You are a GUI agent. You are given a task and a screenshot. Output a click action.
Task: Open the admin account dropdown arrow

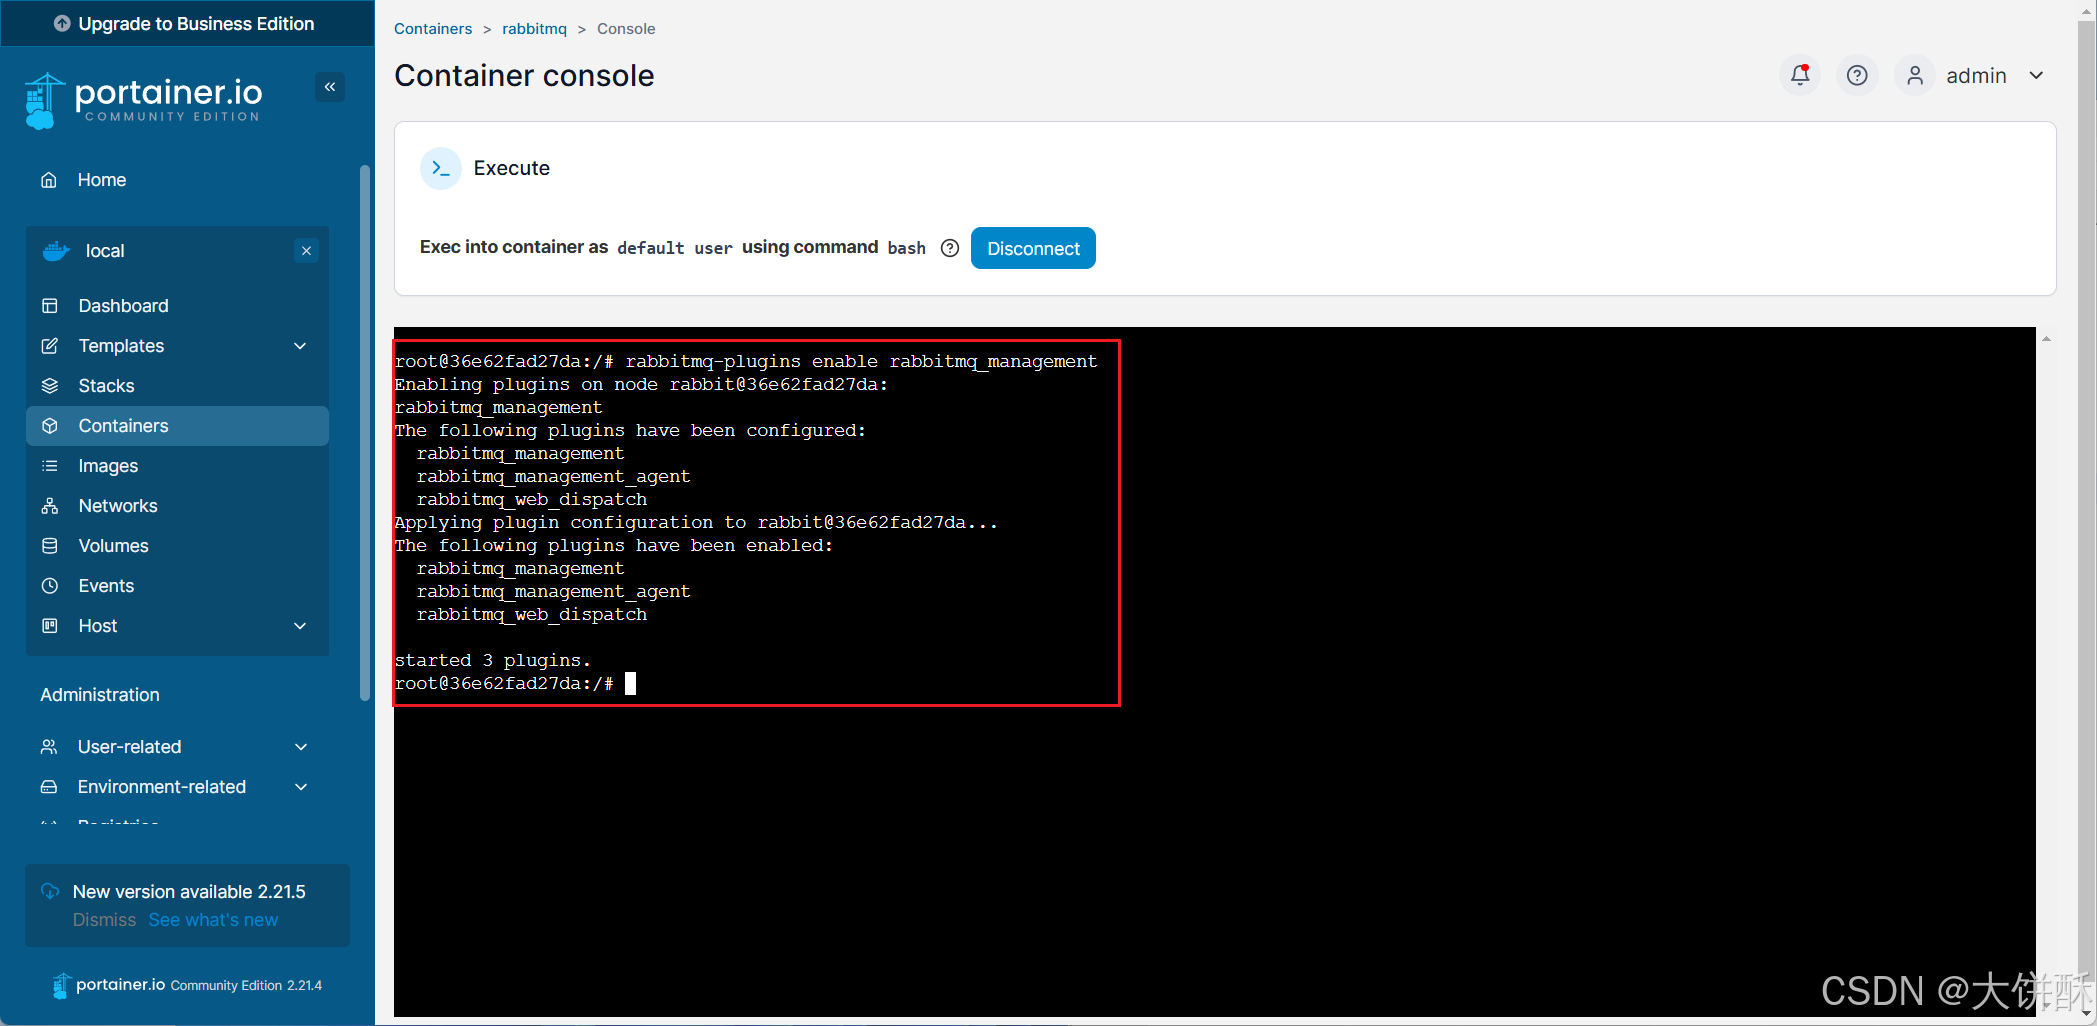pos(2036,75)
